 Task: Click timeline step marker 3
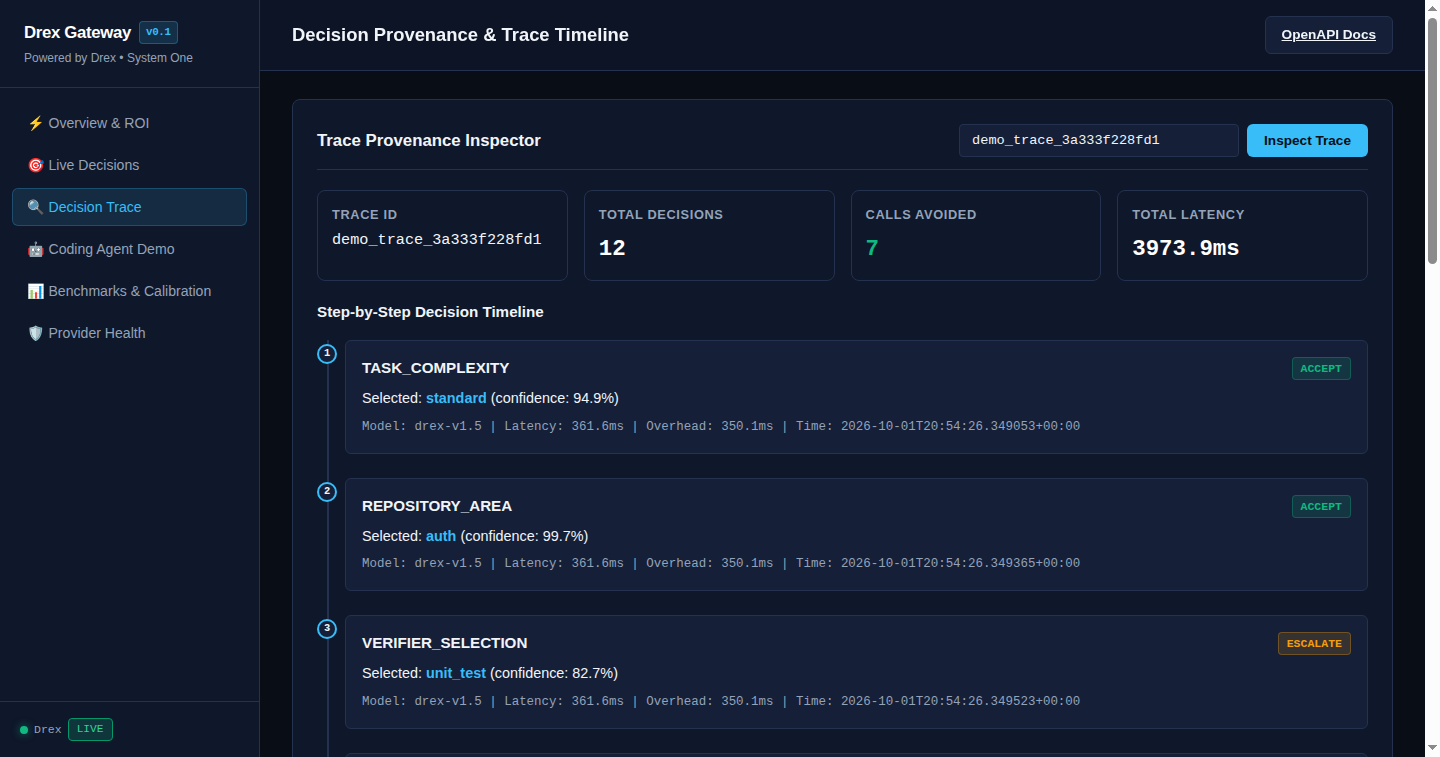[x=327, y=628]
